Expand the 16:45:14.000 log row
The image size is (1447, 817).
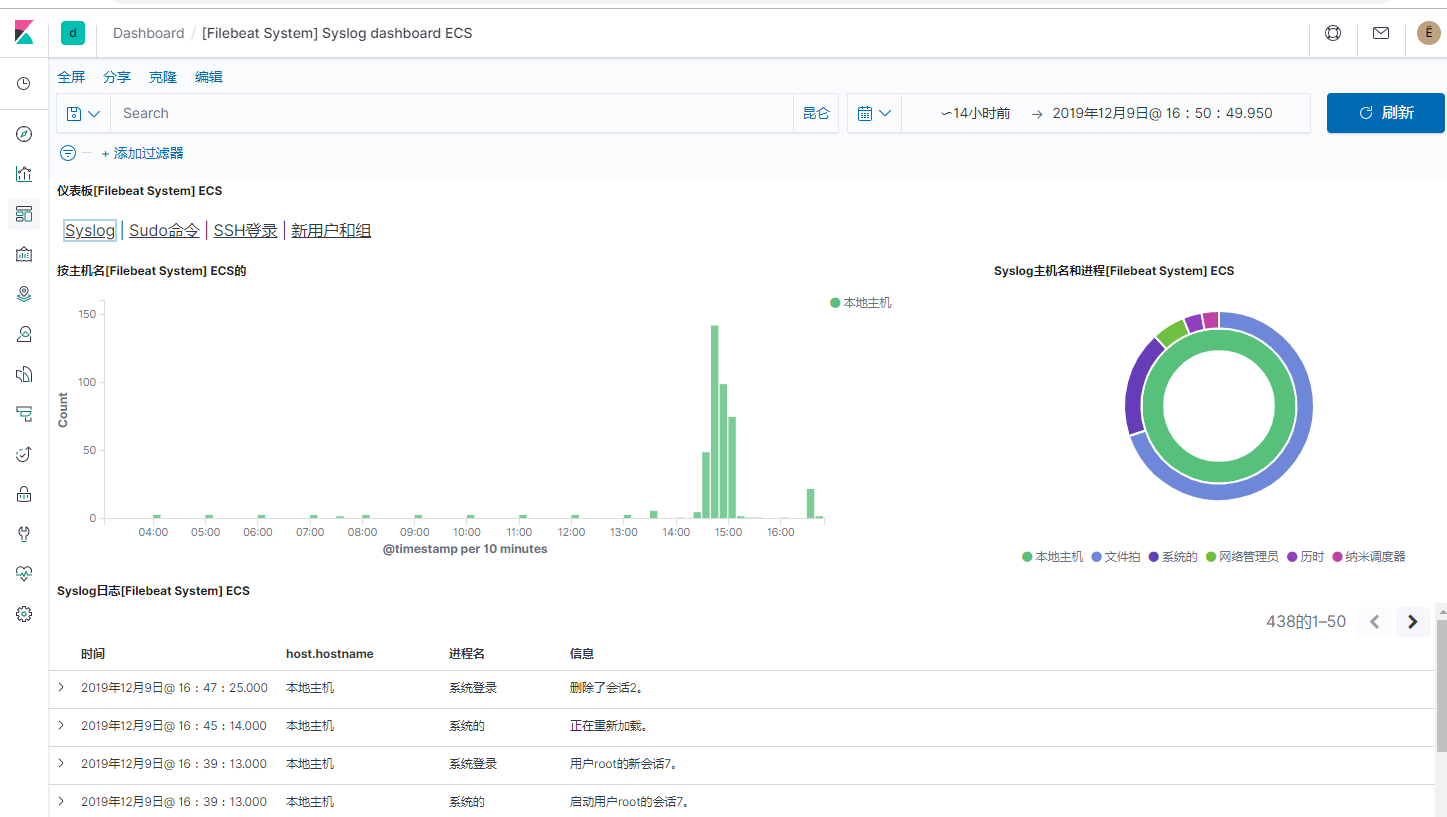[x=61, y=725]
